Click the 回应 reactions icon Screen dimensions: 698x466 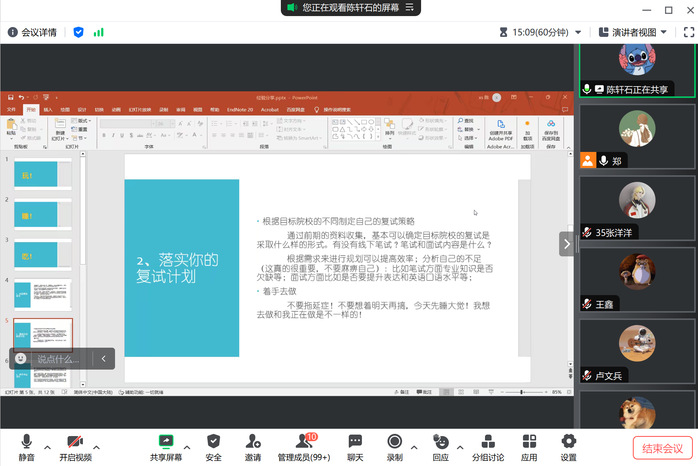(x=441, y=447)
